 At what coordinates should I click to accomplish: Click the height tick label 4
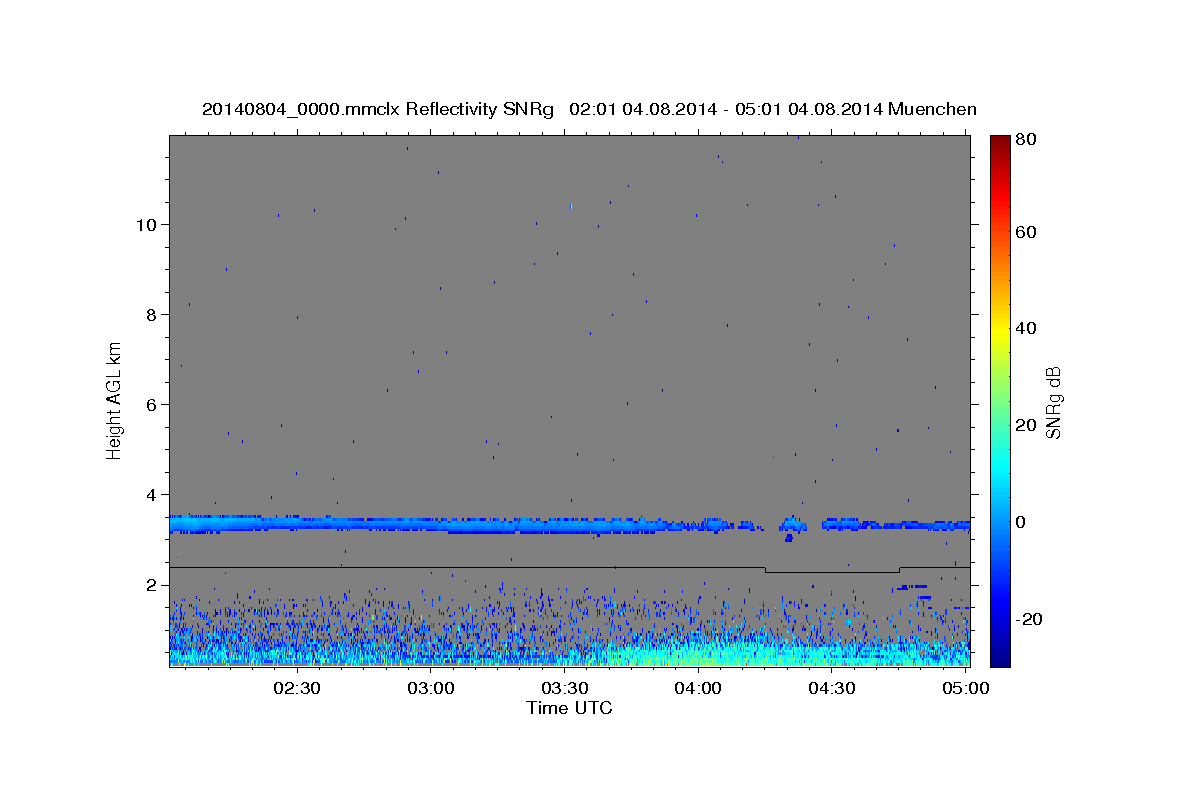(150, 495)
